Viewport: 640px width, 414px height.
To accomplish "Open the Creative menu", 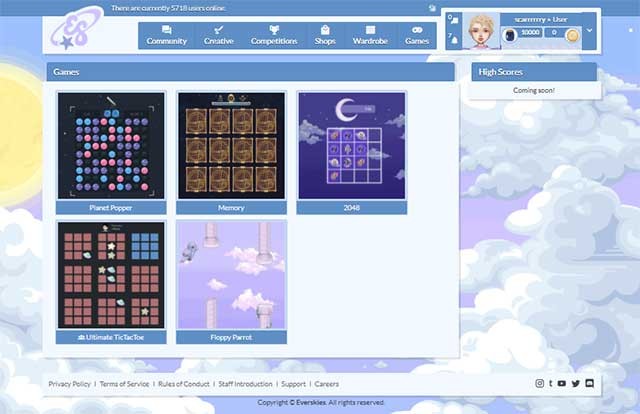I will (x=219, y=36).
